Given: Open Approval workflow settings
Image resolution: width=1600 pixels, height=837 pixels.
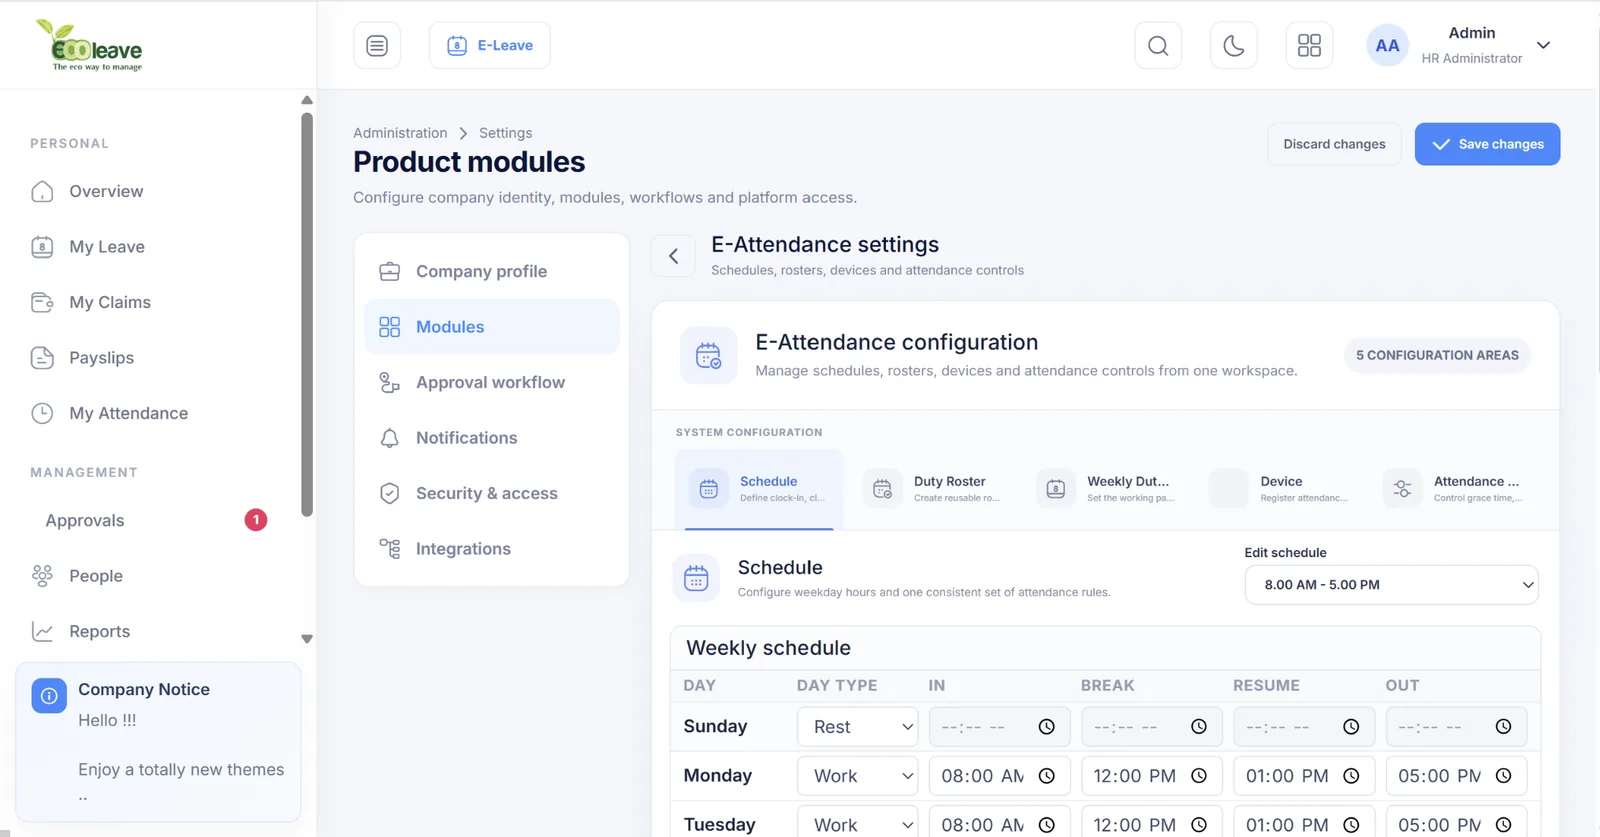Looking at the screenshot, I should coord(492,382).
